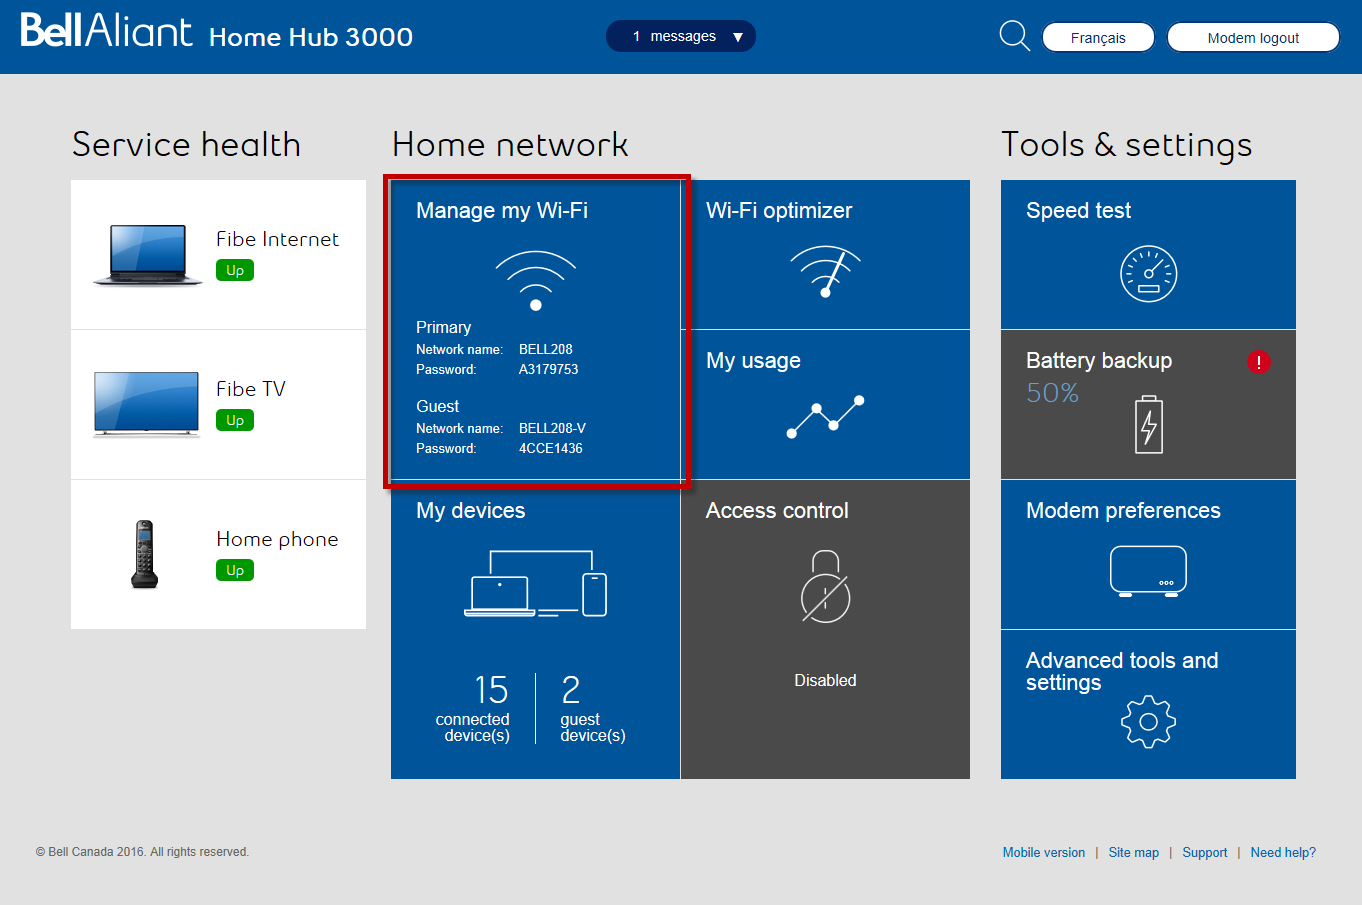The height and width of the screenshot is (905, 1362).
Task: Click the Up status badge for Fibe Internet
Action: click(235, 270)
